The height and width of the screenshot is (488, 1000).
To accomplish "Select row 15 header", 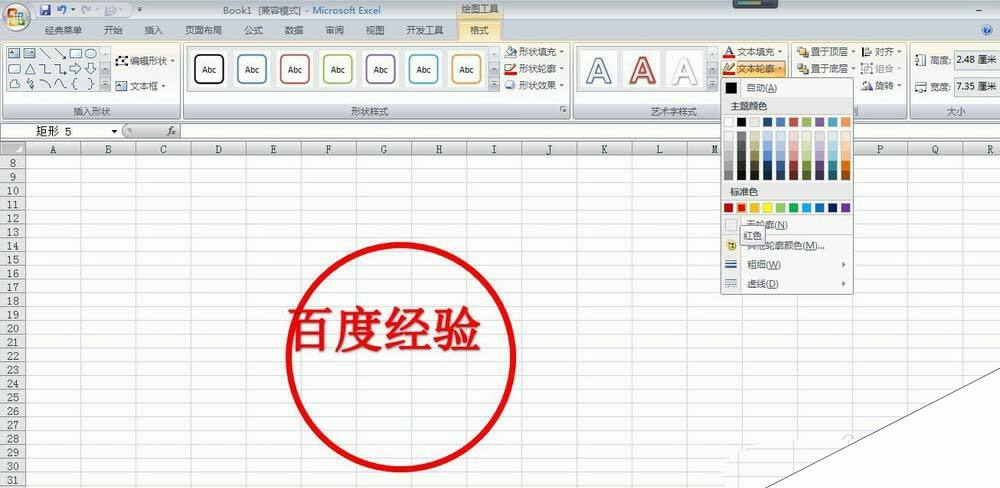I will tap(13, 260).
